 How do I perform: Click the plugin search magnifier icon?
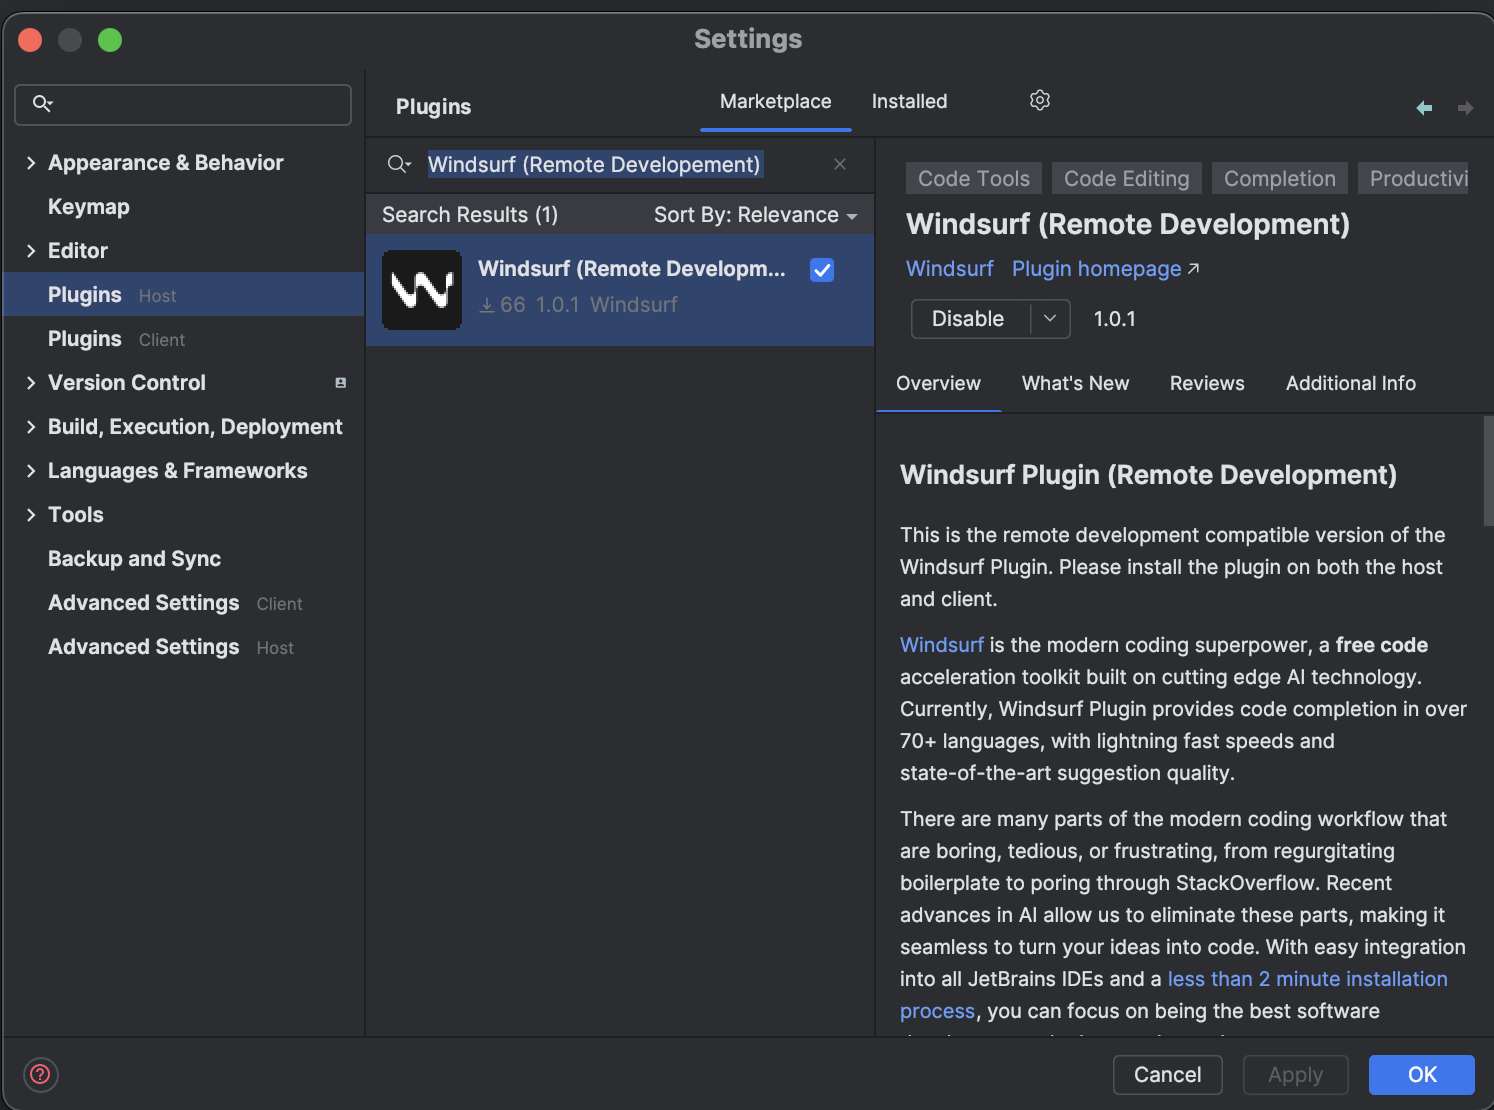coord(399,164)
